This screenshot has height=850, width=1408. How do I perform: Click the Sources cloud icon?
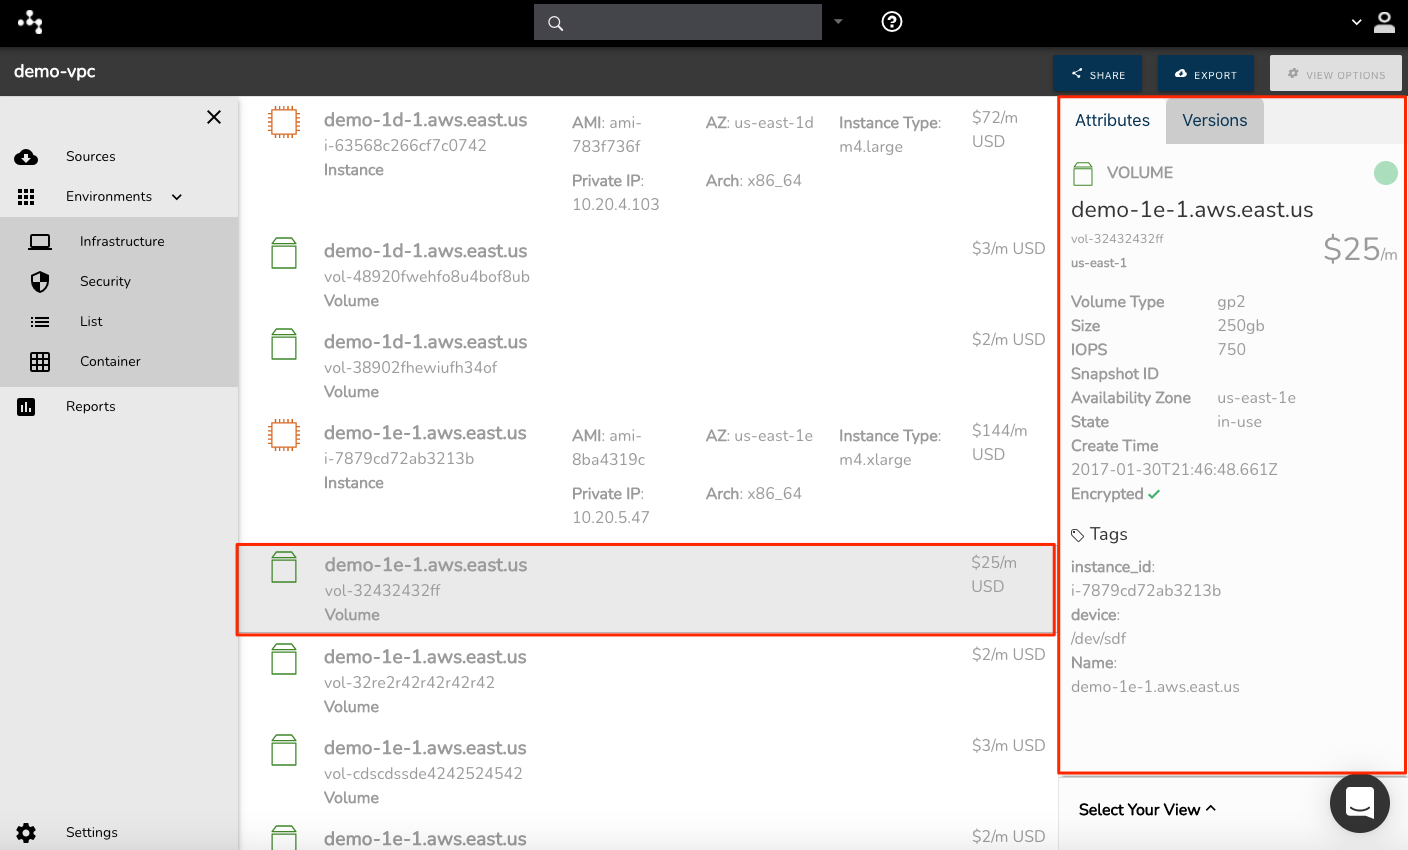coord(26,157)
